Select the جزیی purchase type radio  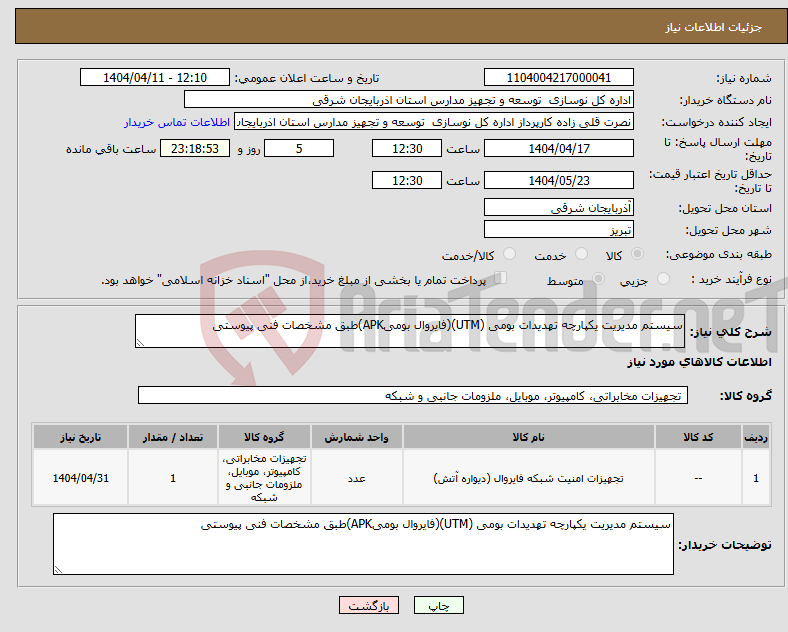663,279
